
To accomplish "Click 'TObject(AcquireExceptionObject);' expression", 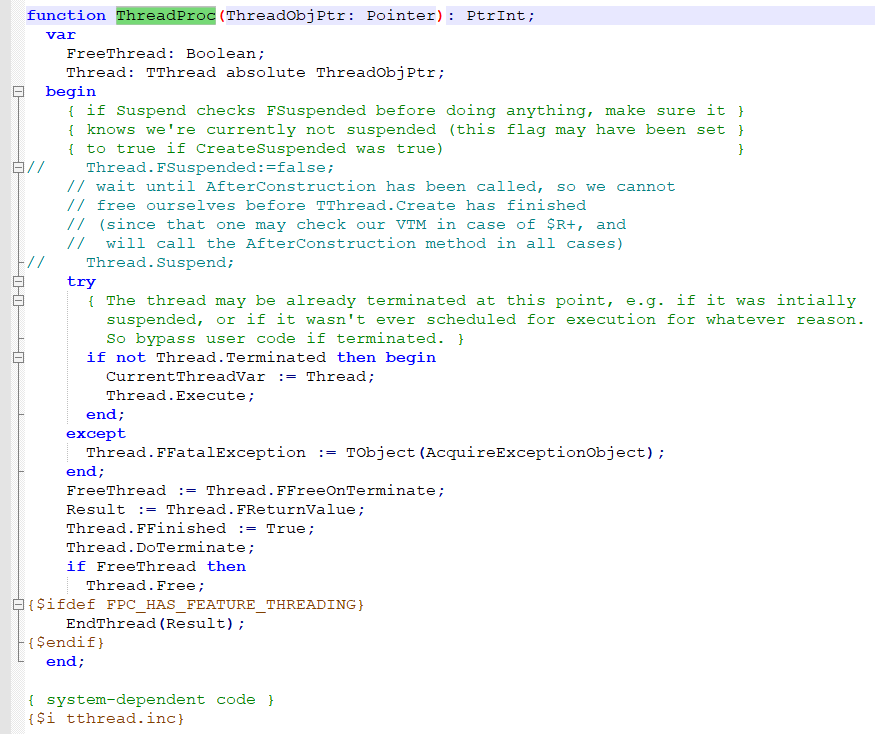I will (505, 452).
